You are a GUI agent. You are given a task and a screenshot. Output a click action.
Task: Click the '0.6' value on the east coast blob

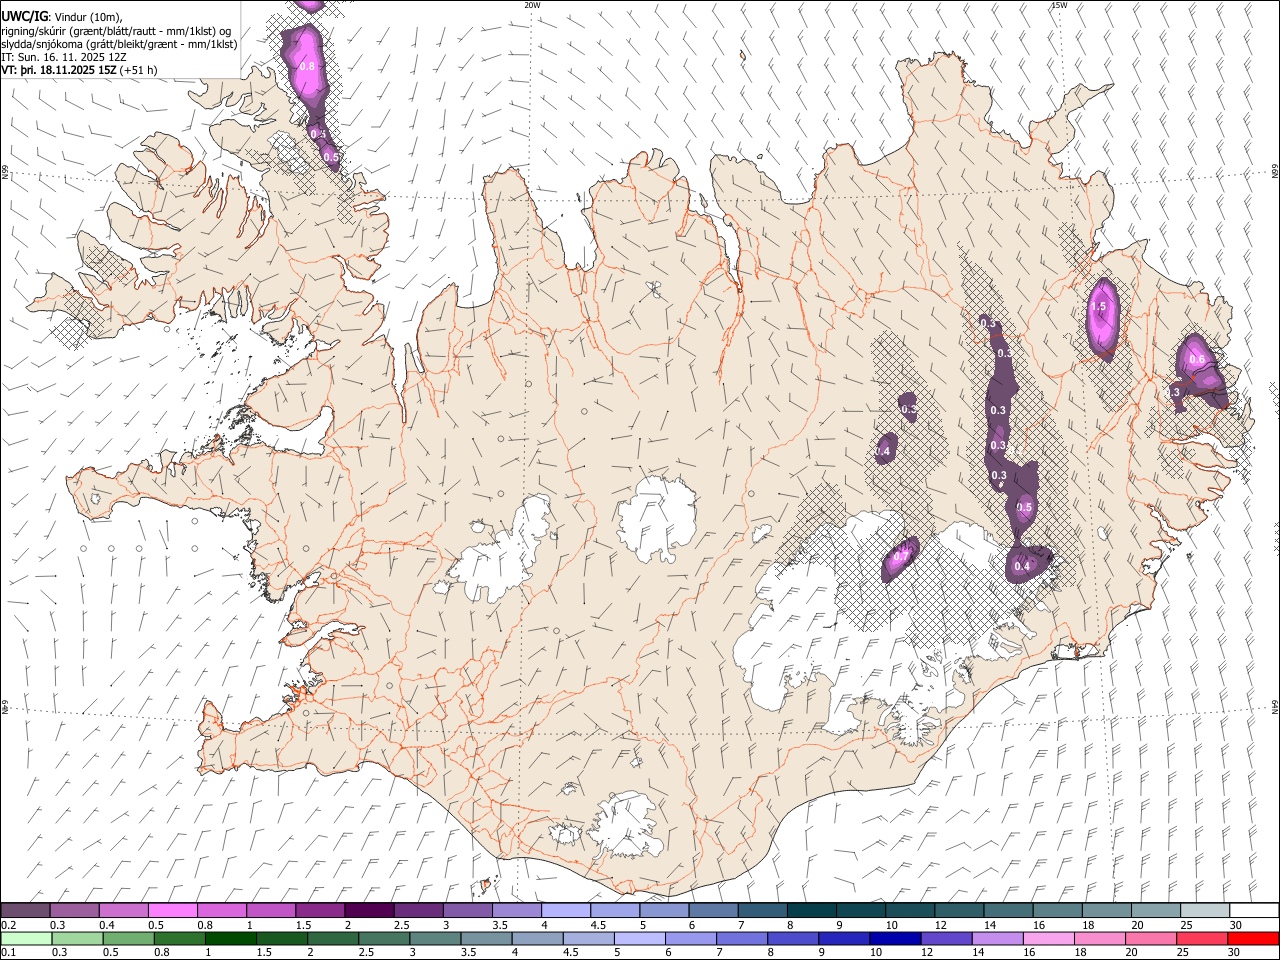(x=1195, y=359)
